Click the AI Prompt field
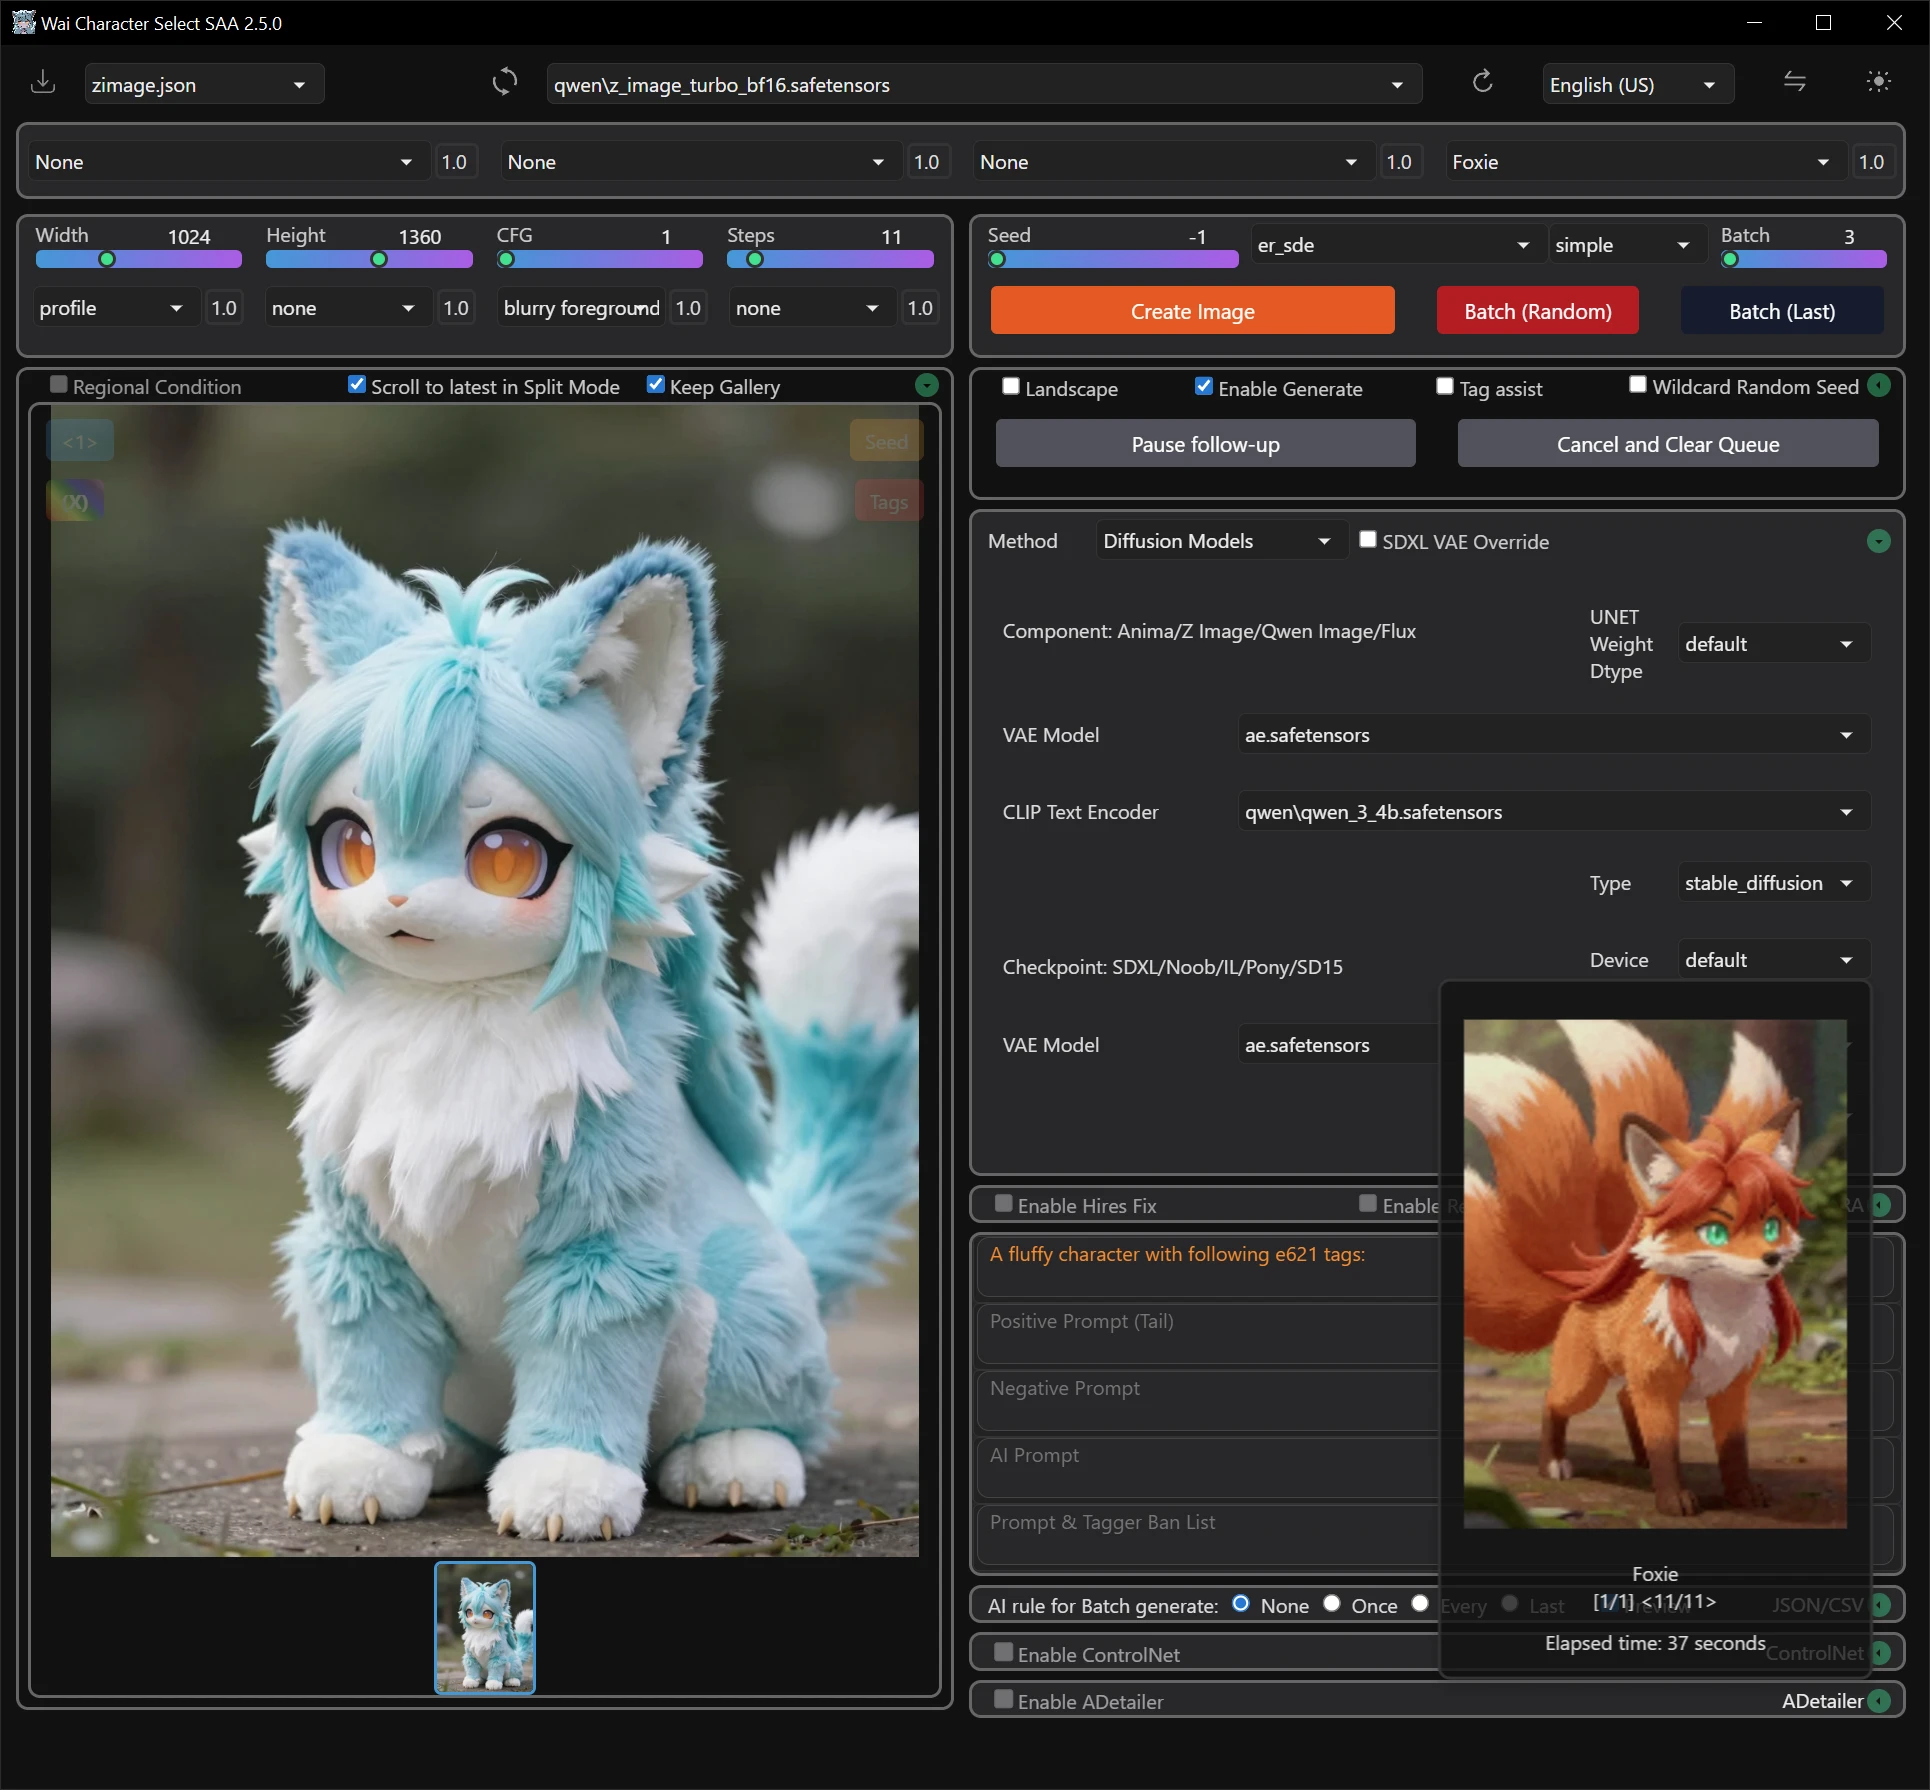Image resolution: width=1930 pixels, height=1790 pixels. coord(1207,1467)
